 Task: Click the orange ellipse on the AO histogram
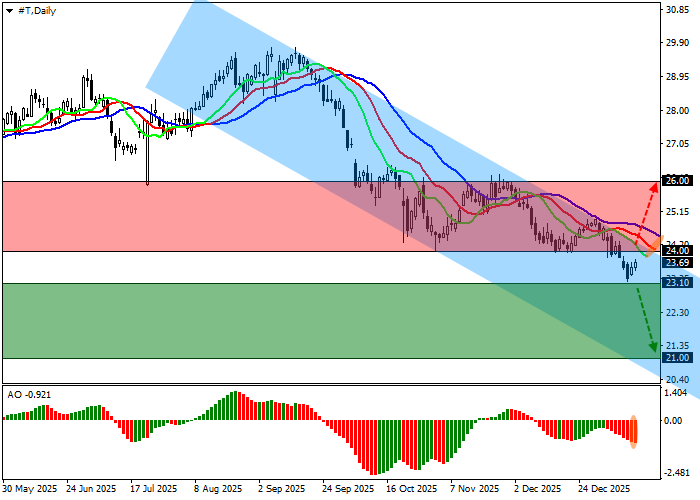click(x=634, y=429)
